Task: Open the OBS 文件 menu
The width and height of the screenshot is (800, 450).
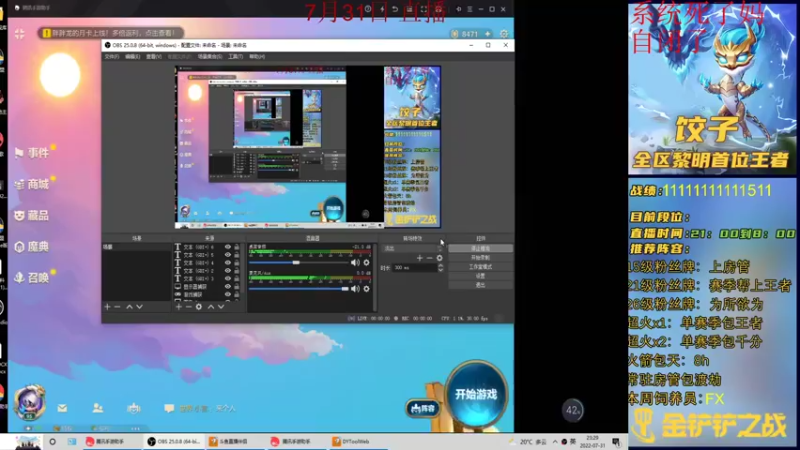Action: tap(112, 57)
